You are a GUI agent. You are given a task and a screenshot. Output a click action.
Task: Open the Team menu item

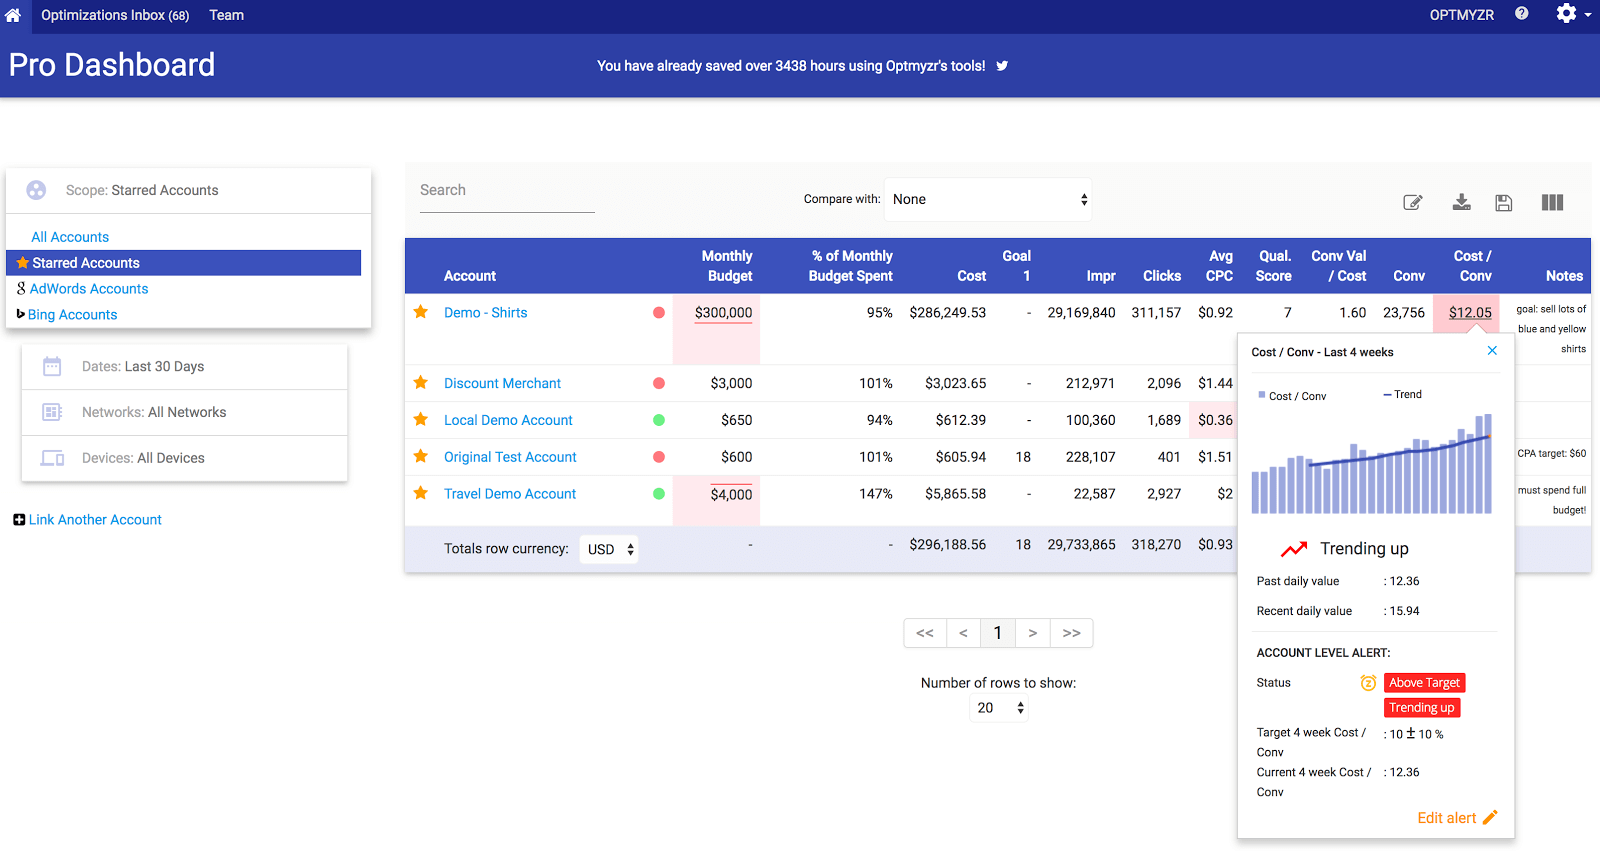click(226, 15)
